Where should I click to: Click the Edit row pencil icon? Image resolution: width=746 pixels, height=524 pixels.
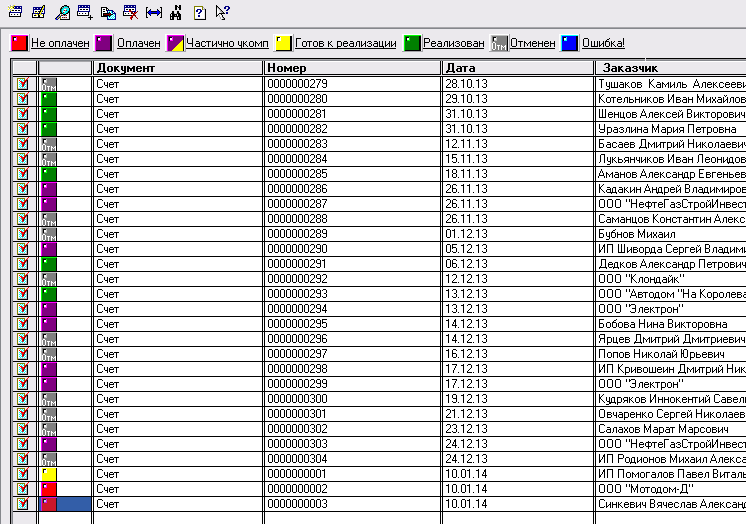click(x=39, y=12)
